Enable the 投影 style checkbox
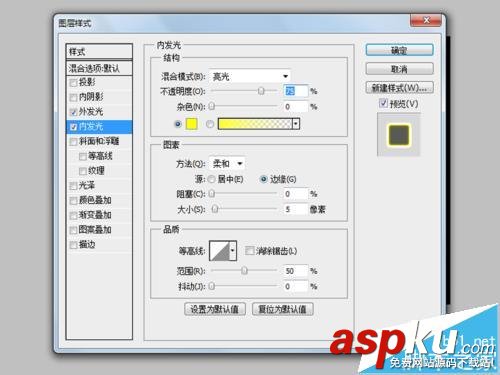The width and height of the screenshot is (500, 375). [73, 82]
